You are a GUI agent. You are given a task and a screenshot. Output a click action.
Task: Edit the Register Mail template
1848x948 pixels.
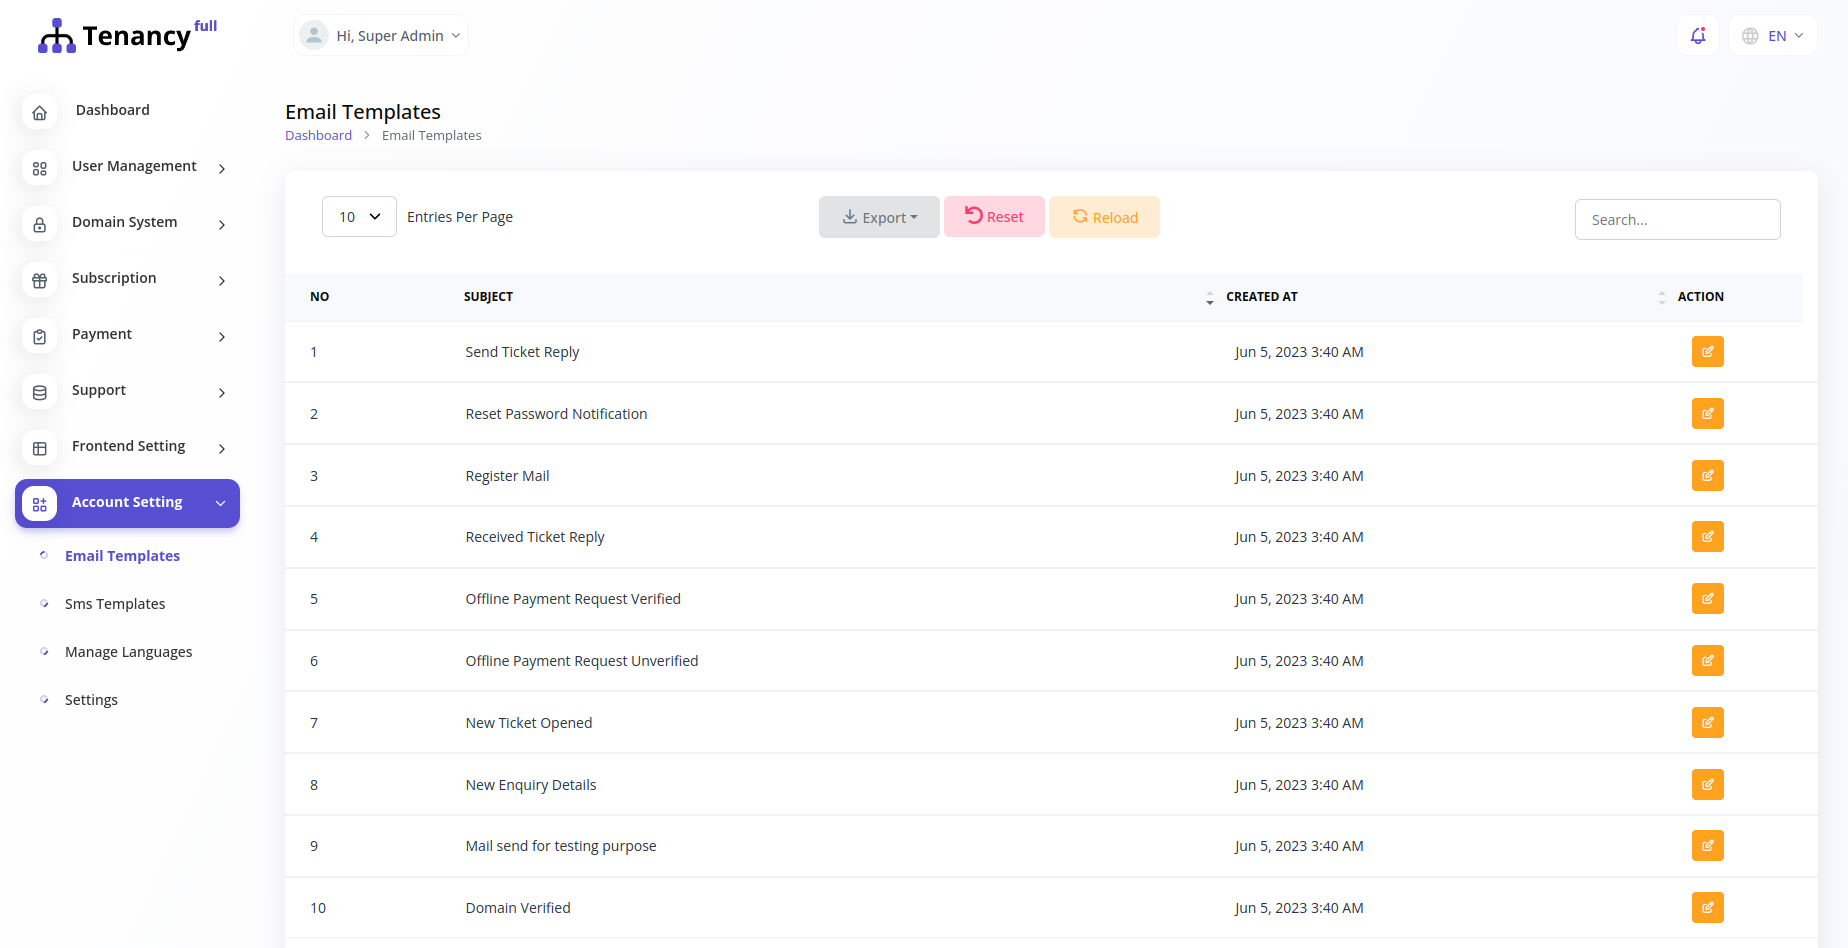click(x=1707, y=476)
